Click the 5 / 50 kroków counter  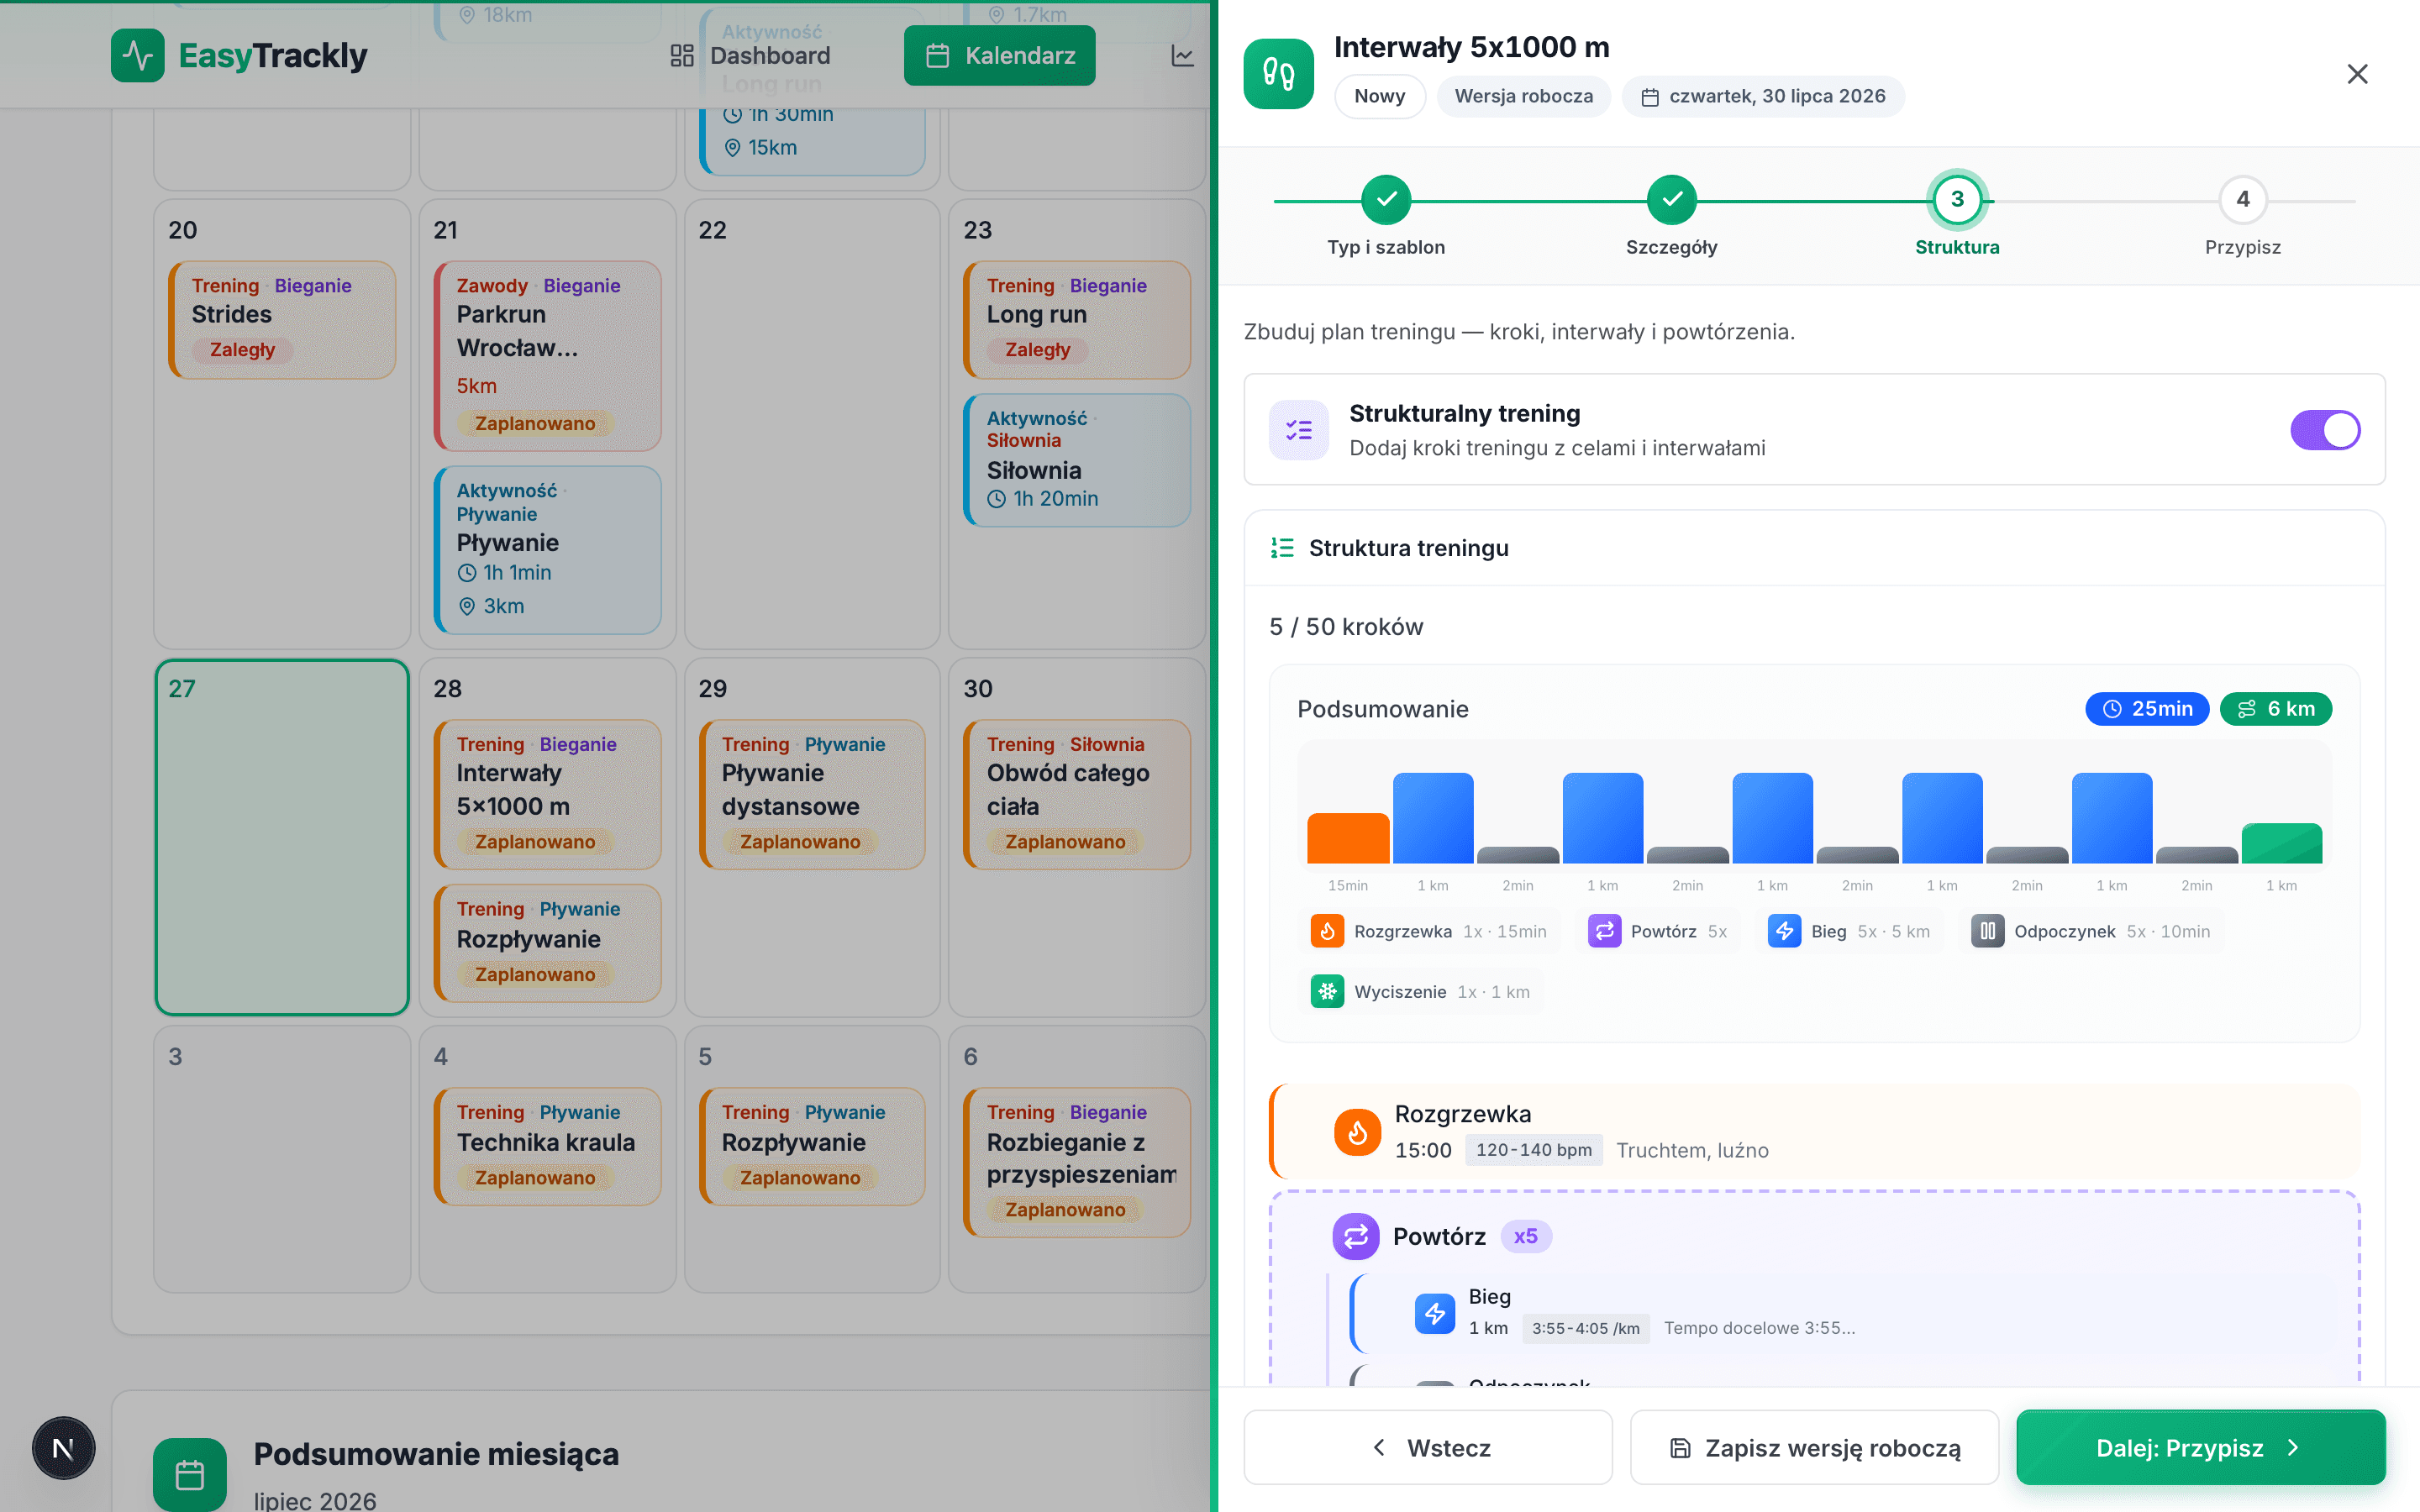click(1346, 627)
